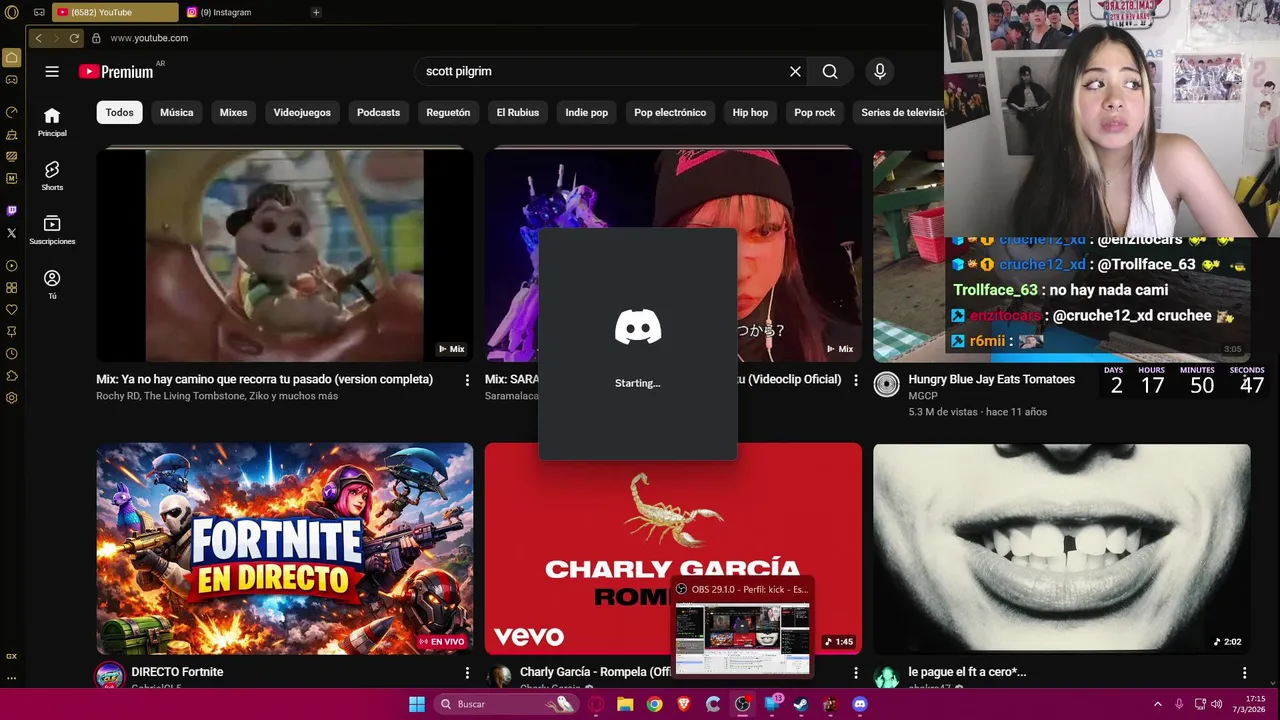The width and height of the screenshot is (1280, 720).
Task: Open options menu for le pague el ft
Action: (1244, 673)
